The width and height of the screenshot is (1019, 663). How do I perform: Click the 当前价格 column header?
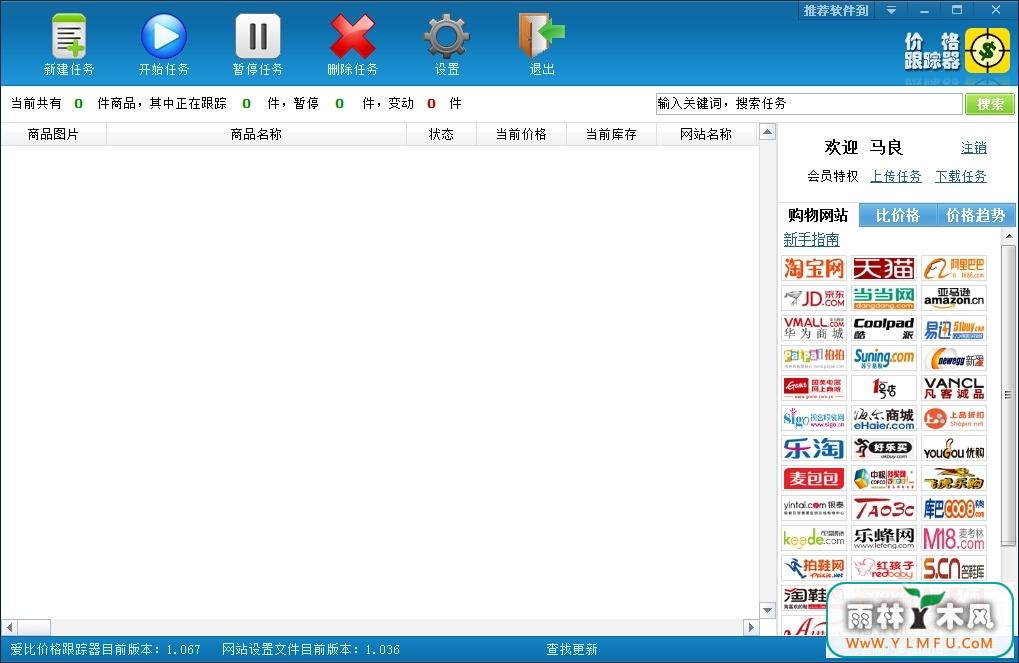pyautogui.click(x=521, y=135)
